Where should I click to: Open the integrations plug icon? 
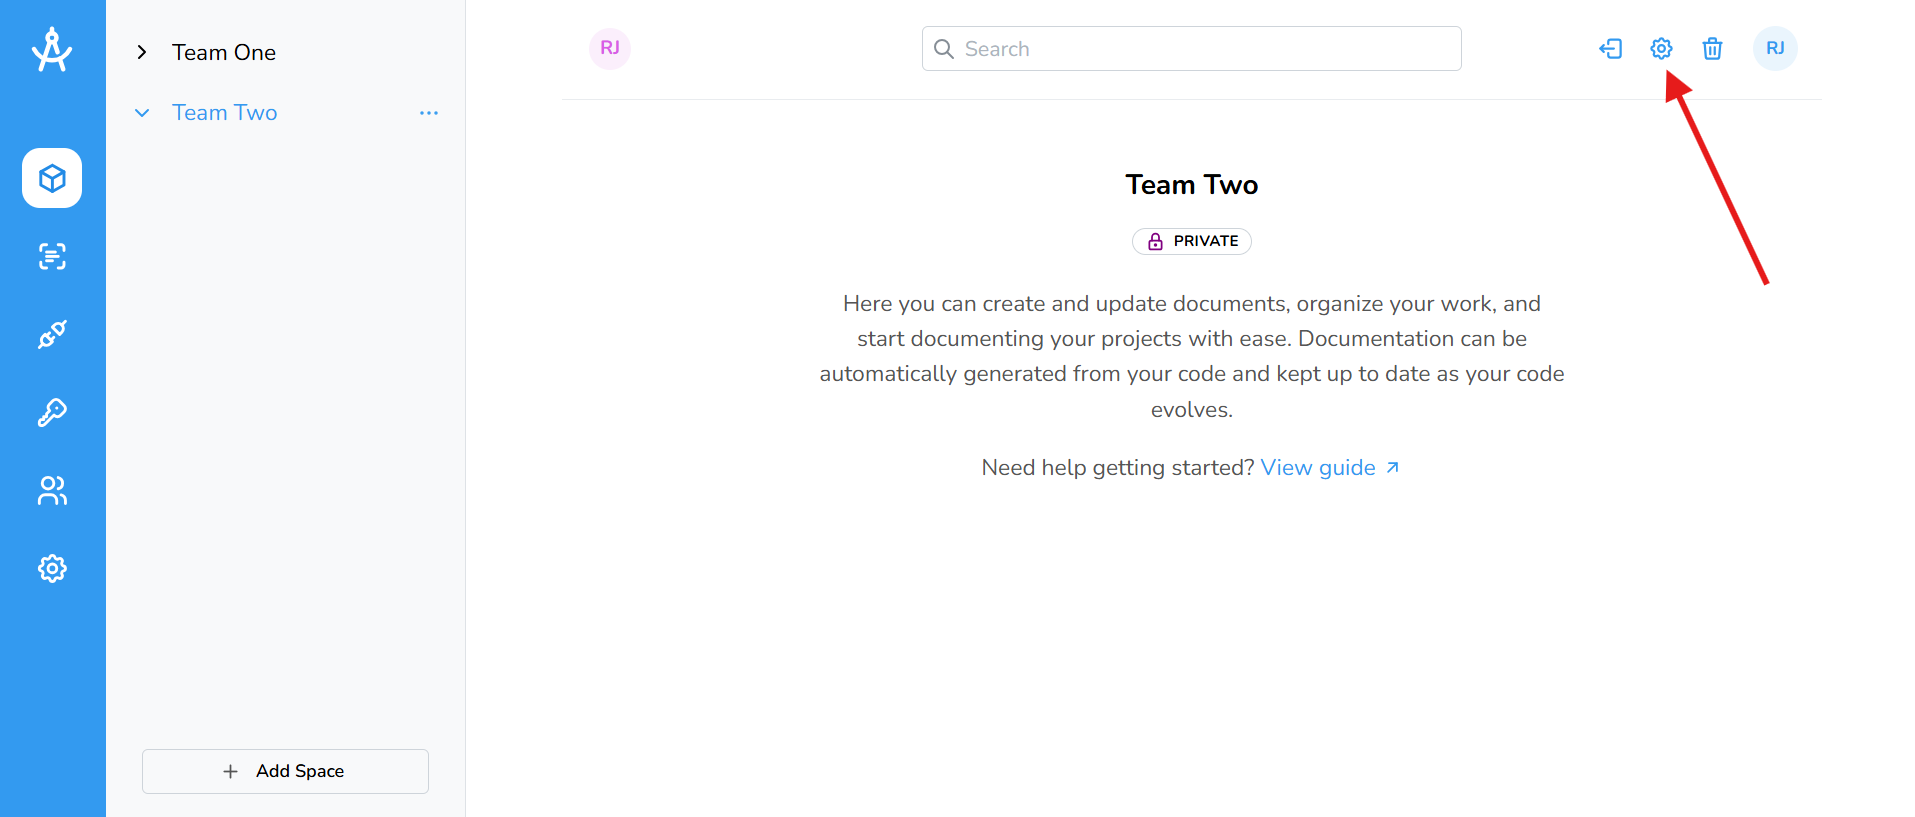click(x=52, y=334)
